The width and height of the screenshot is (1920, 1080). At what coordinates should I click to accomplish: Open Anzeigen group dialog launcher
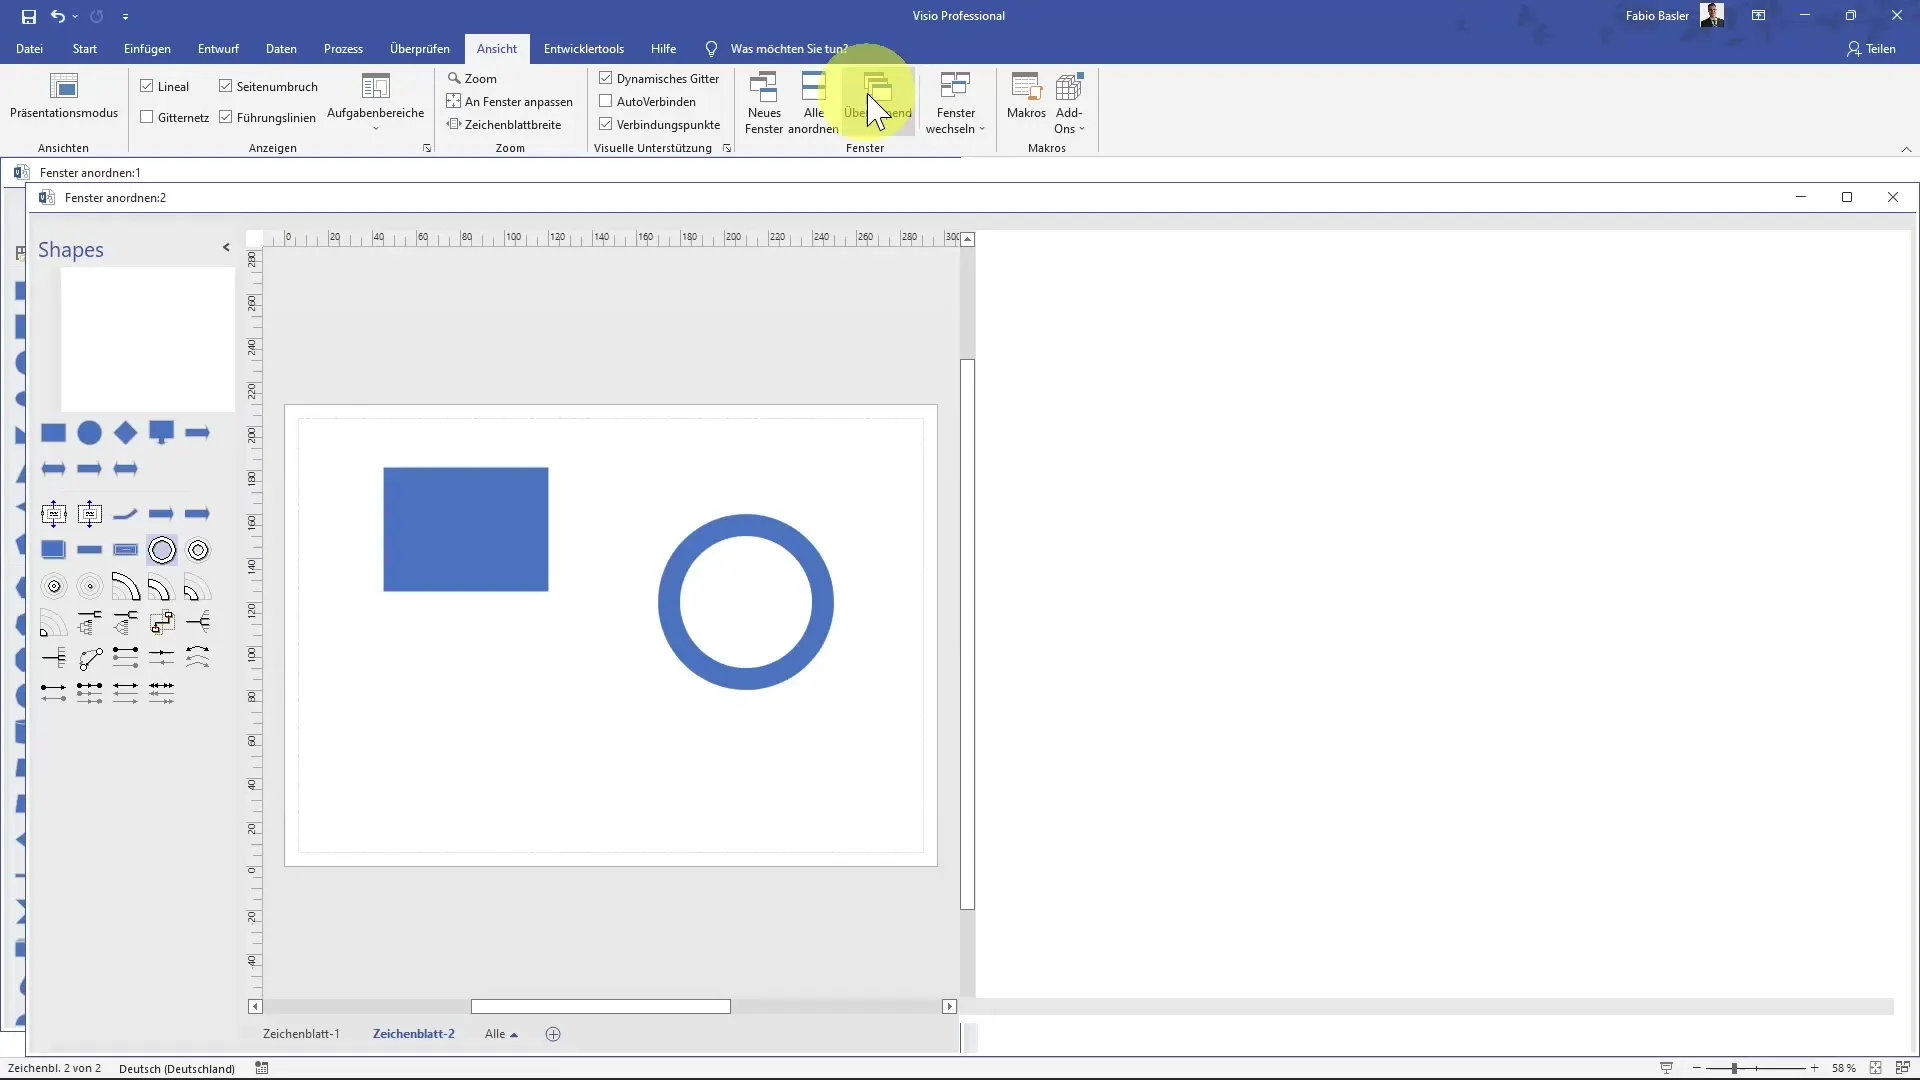(x=427, y=148)
